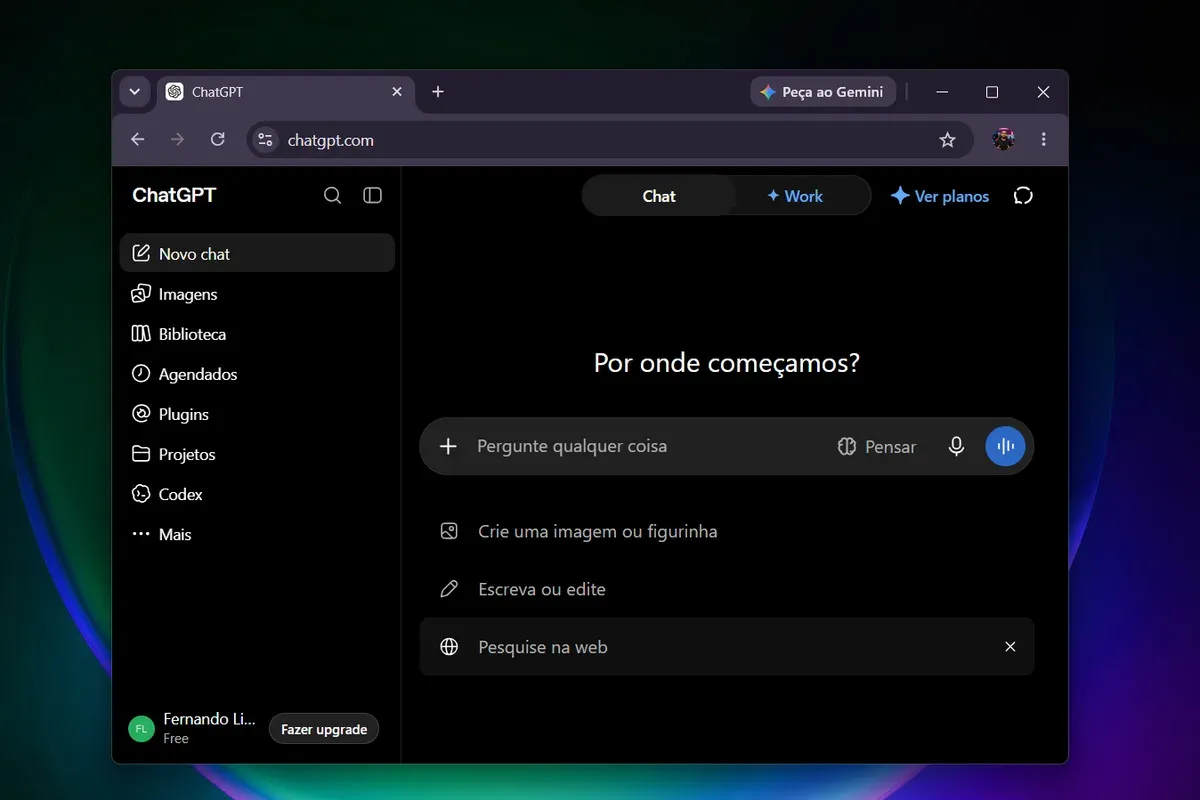Click the Fazer upgrade button
The image size is (1200, 800).
[x=324, y=729]
